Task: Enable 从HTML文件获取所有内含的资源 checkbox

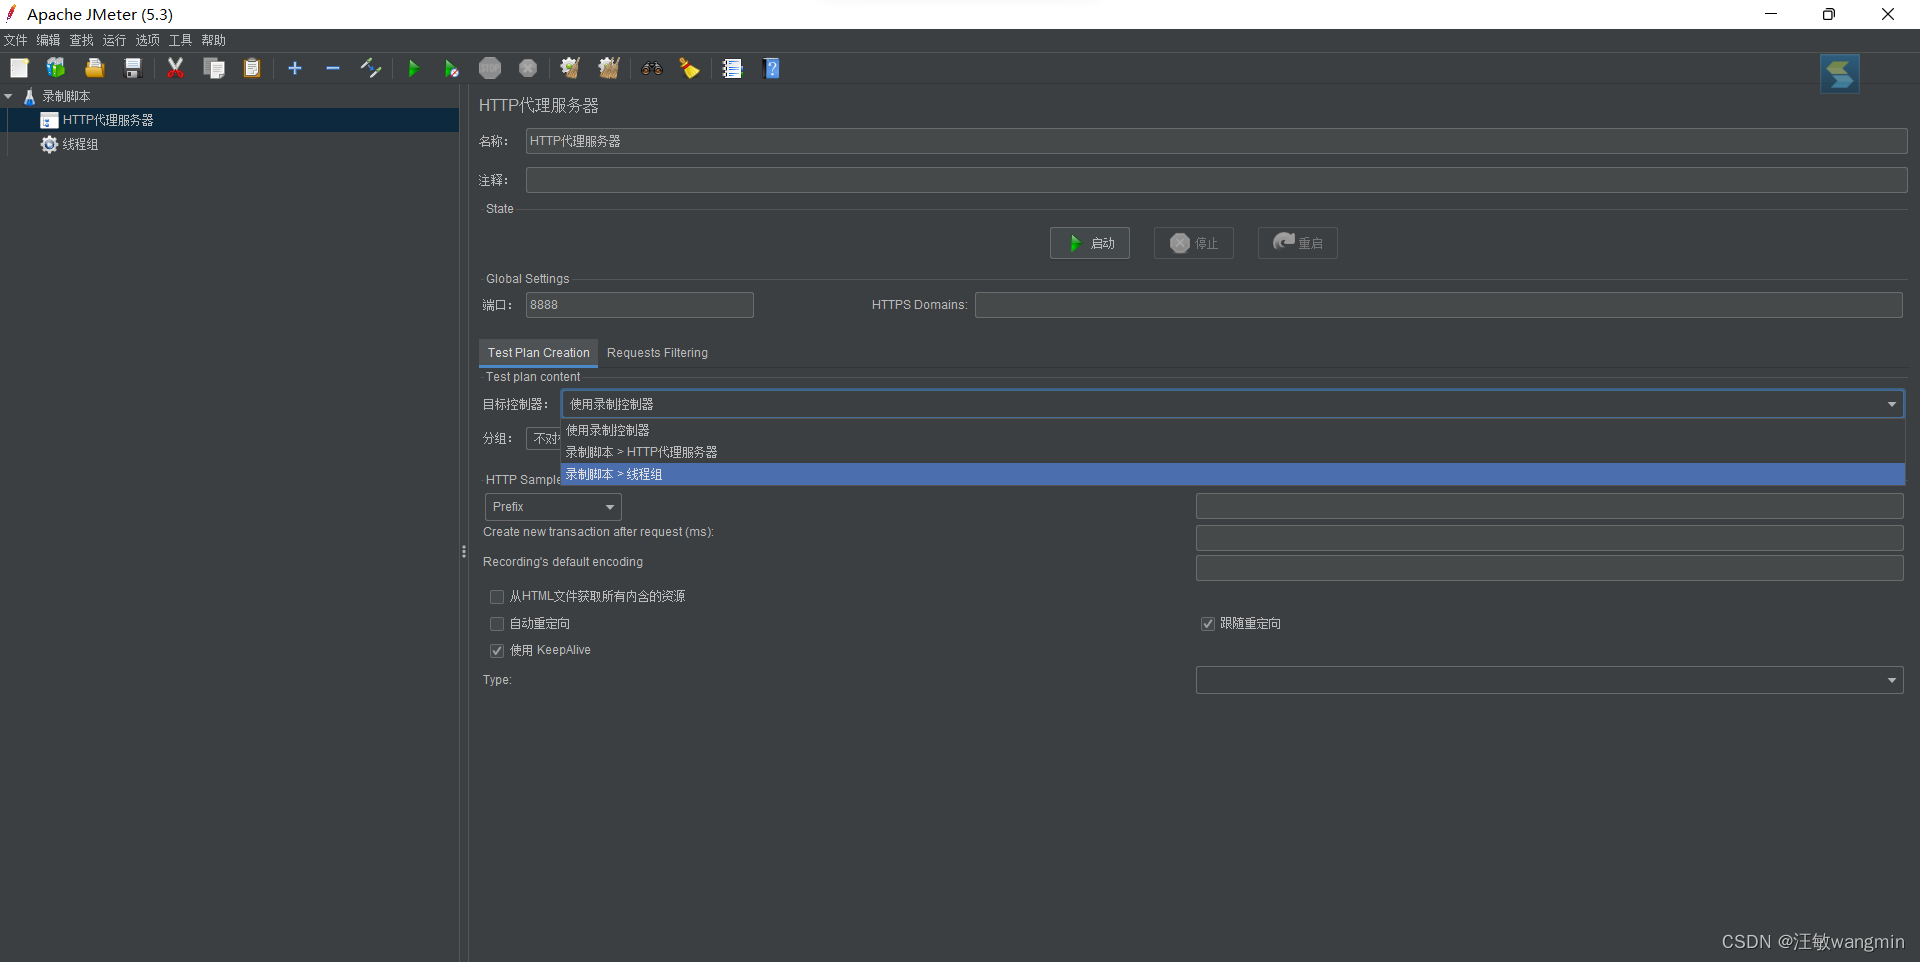Action: click(497, 597)
